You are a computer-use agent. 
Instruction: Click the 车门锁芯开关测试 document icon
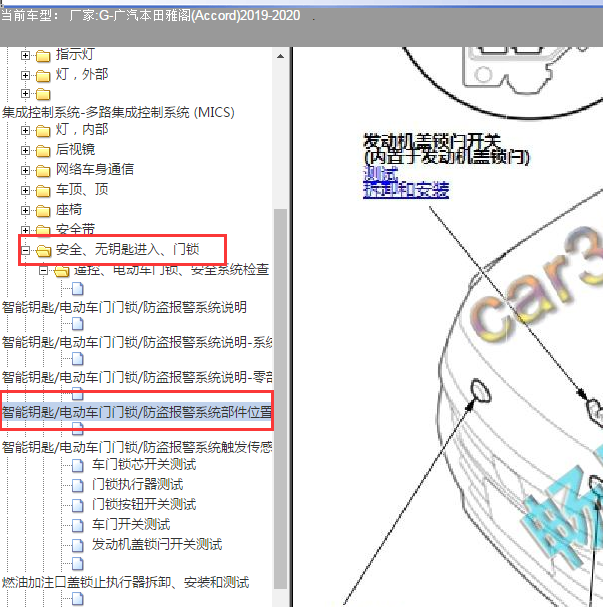click(x=78, y=465)
